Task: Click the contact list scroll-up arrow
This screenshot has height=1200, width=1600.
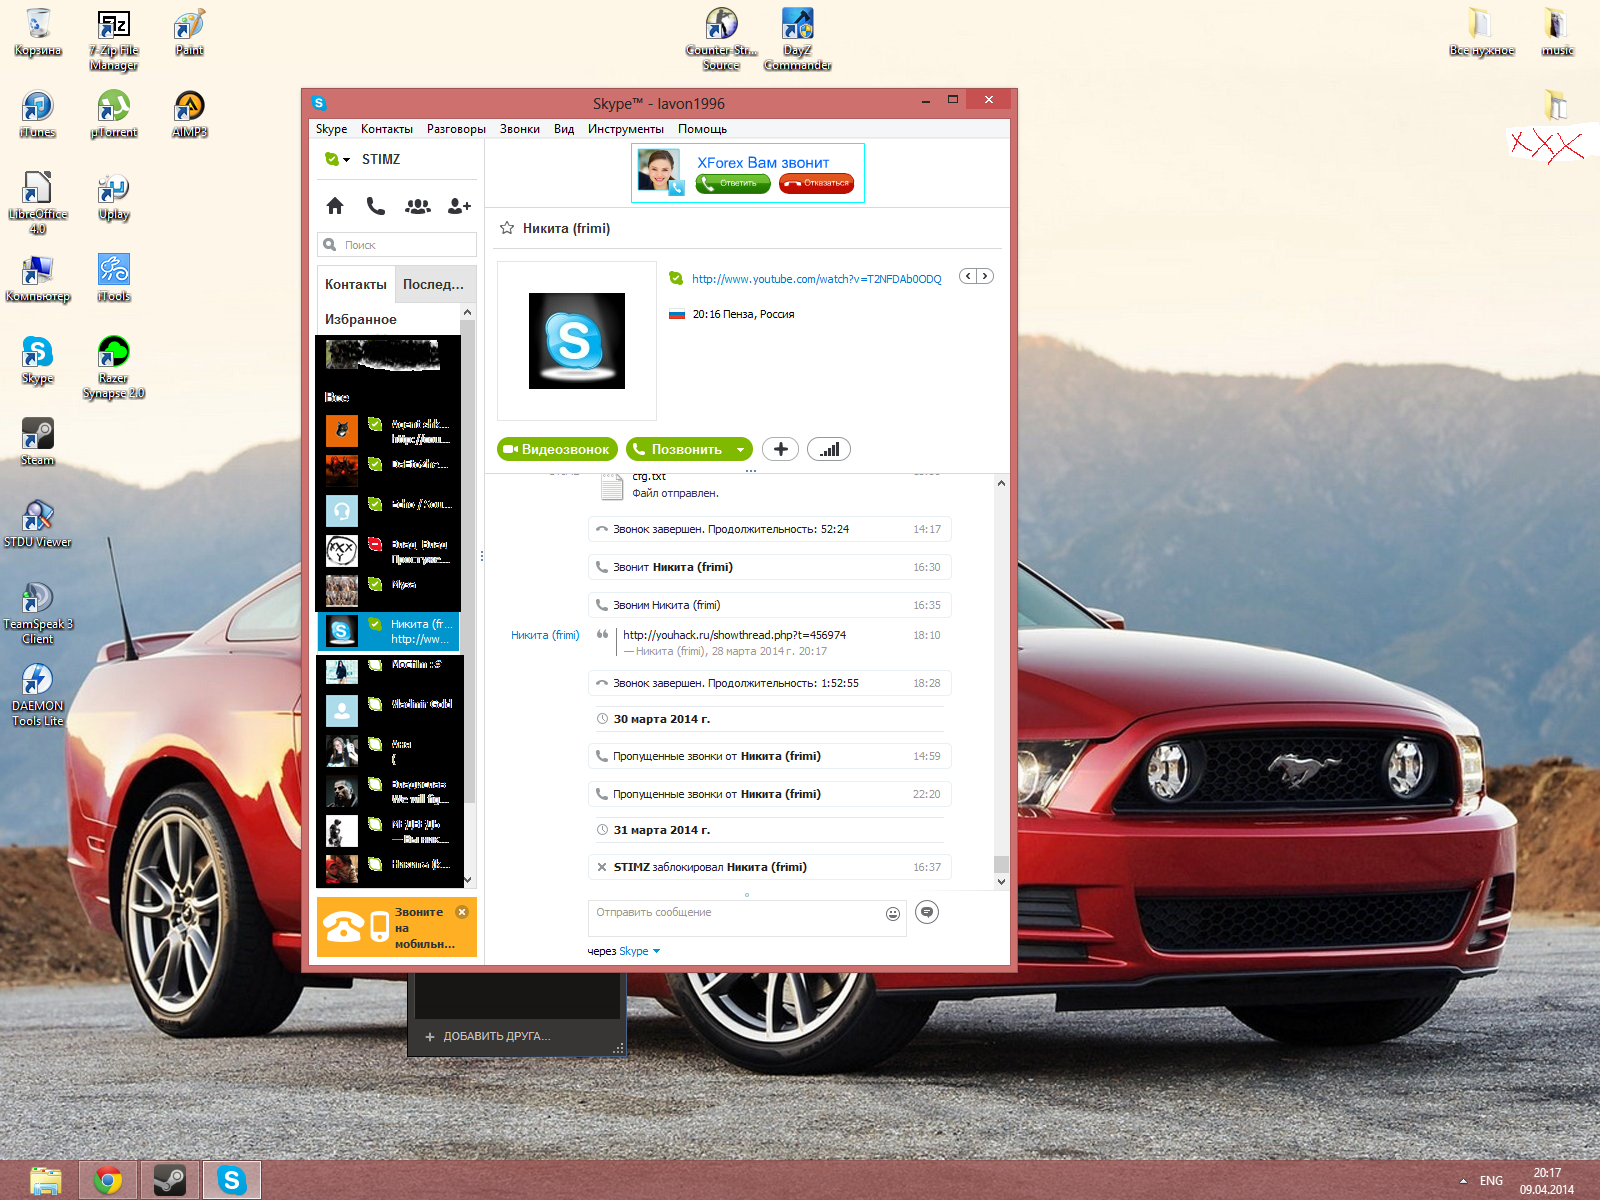Action: [468, 313]
